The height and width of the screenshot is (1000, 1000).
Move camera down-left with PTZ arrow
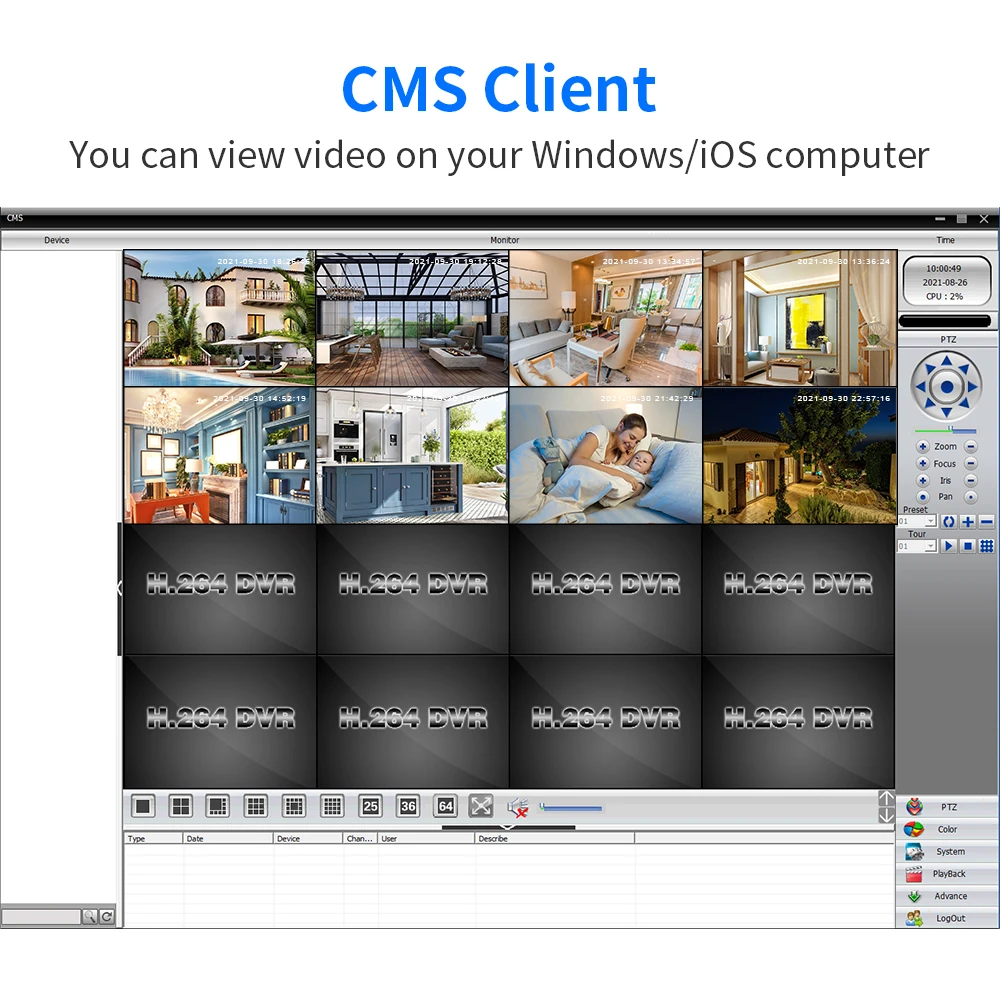pyautogui.click(x=929, y=404)
